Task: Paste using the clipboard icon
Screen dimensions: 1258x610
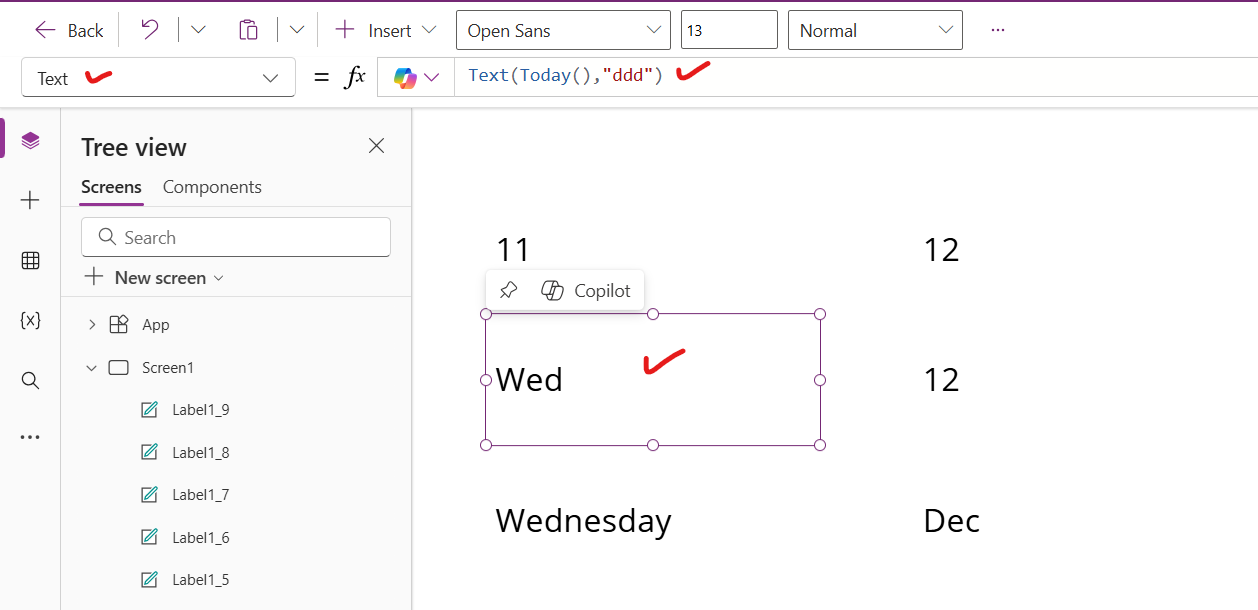Action: [x=248, y=29]
